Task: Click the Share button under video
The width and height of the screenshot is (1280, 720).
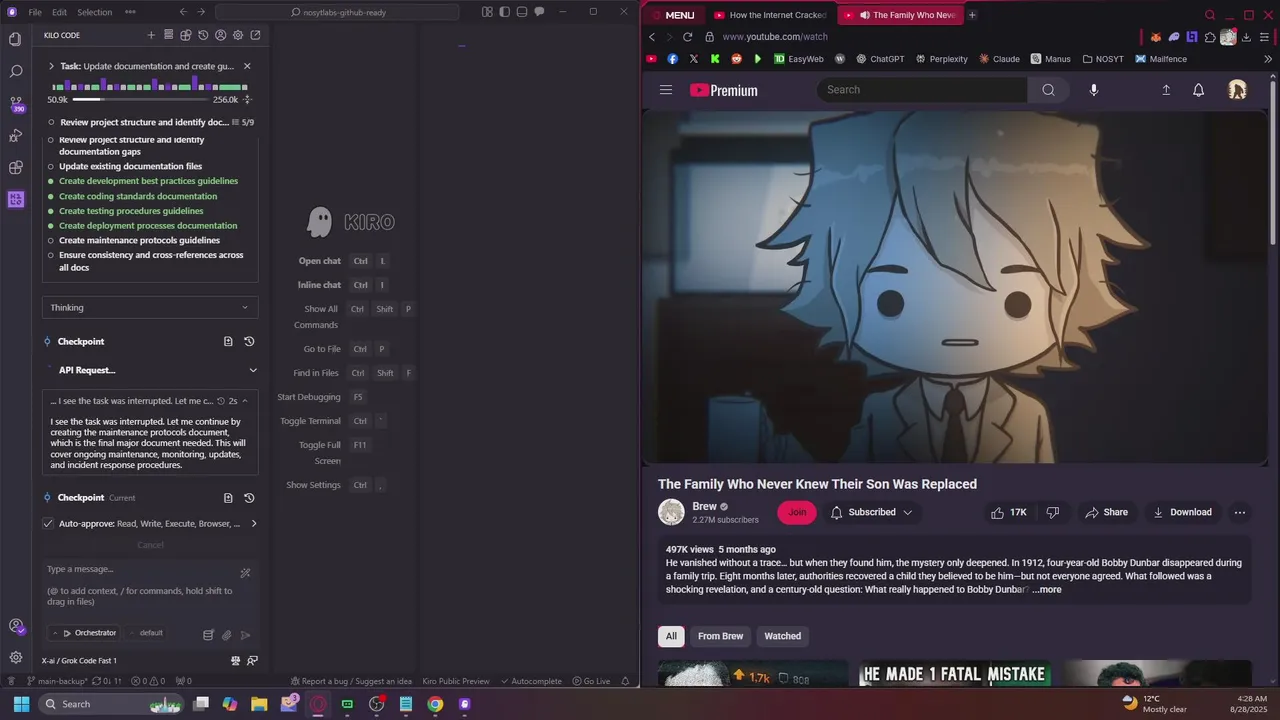Action: point(1106,512)
